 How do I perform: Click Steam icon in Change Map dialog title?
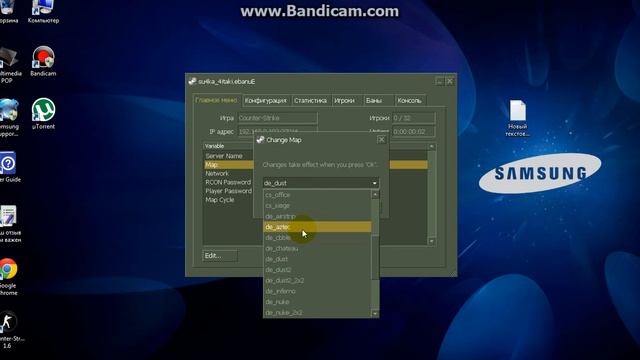(x=260, y=140)
